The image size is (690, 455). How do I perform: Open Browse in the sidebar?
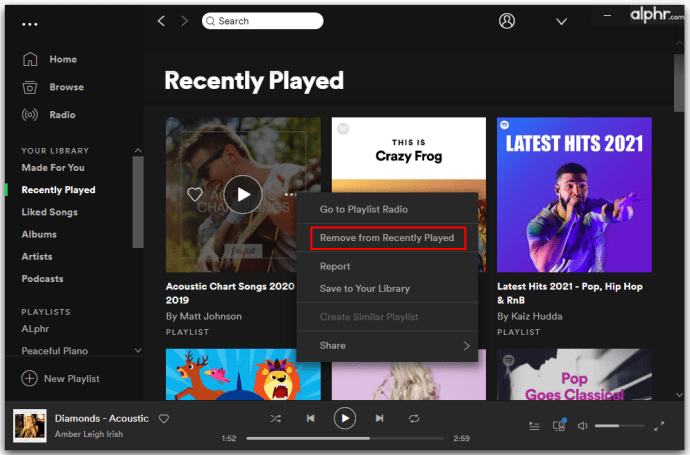click(53, 87)
